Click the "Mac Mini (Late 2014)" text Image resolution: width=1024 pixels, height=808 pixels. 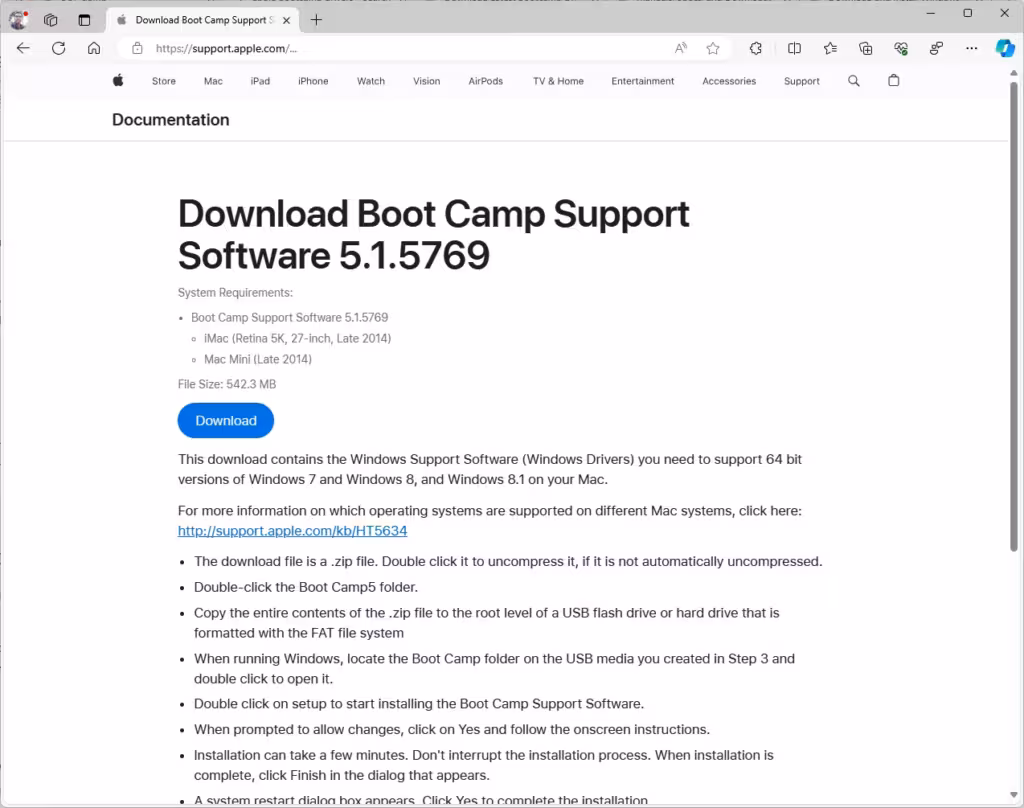pyautogui.click(x=258, y=359)
